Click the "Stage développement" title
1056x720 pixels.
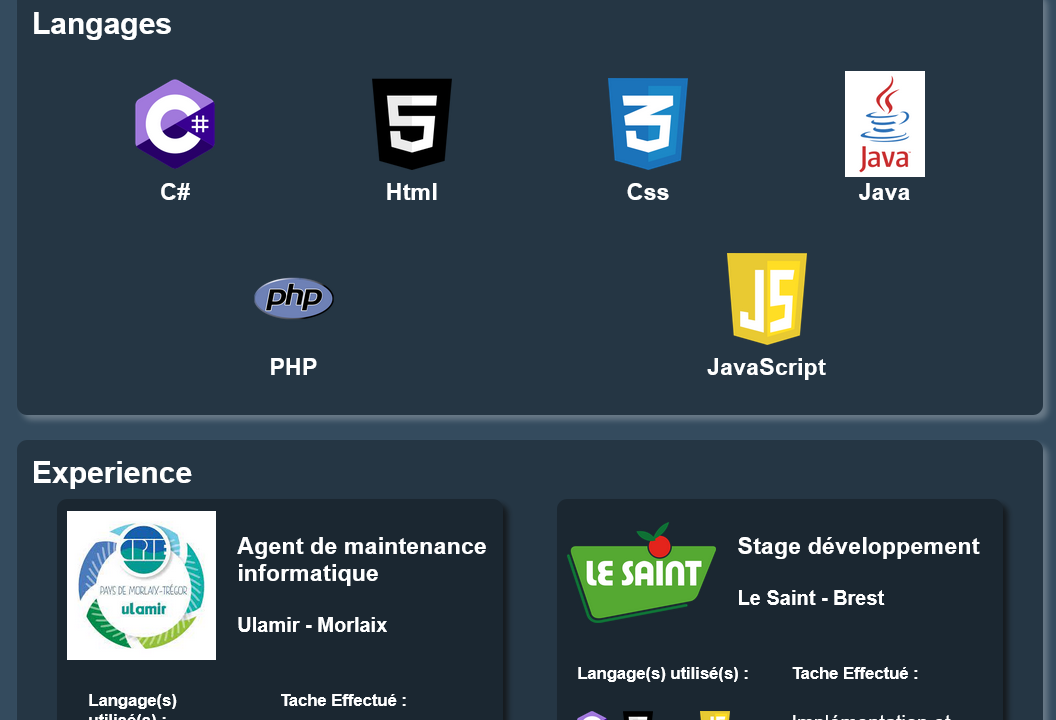click(858, 546)
